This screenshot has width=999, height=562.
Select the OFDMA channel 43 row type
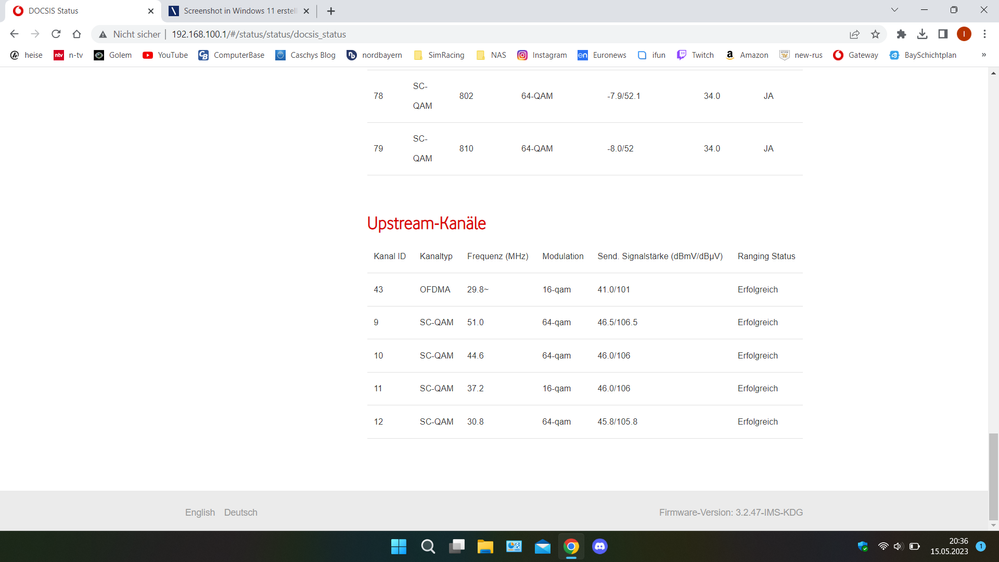(x=435, y=289)
